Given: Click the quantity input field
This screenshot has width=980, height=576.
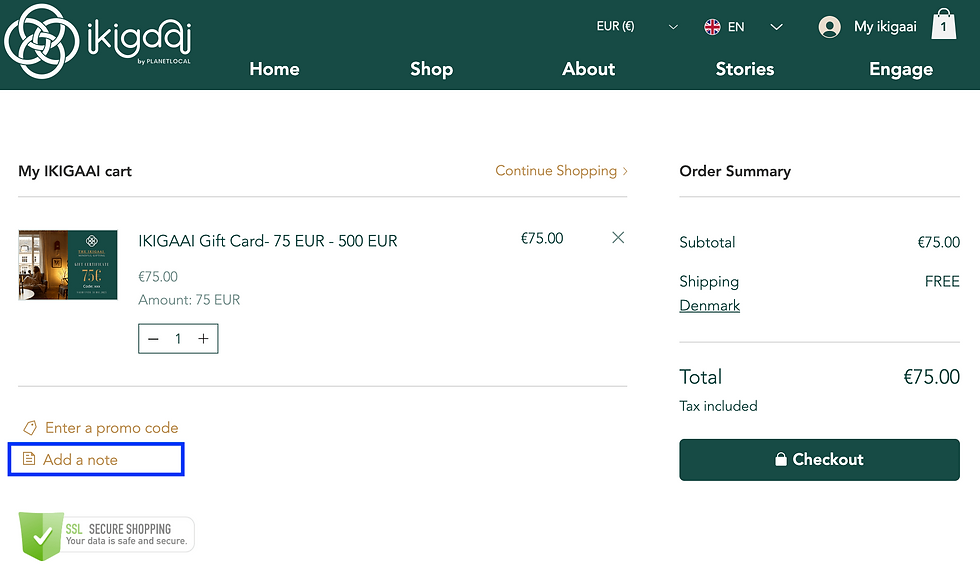Looking at the screenshot, I should (178, 339).
